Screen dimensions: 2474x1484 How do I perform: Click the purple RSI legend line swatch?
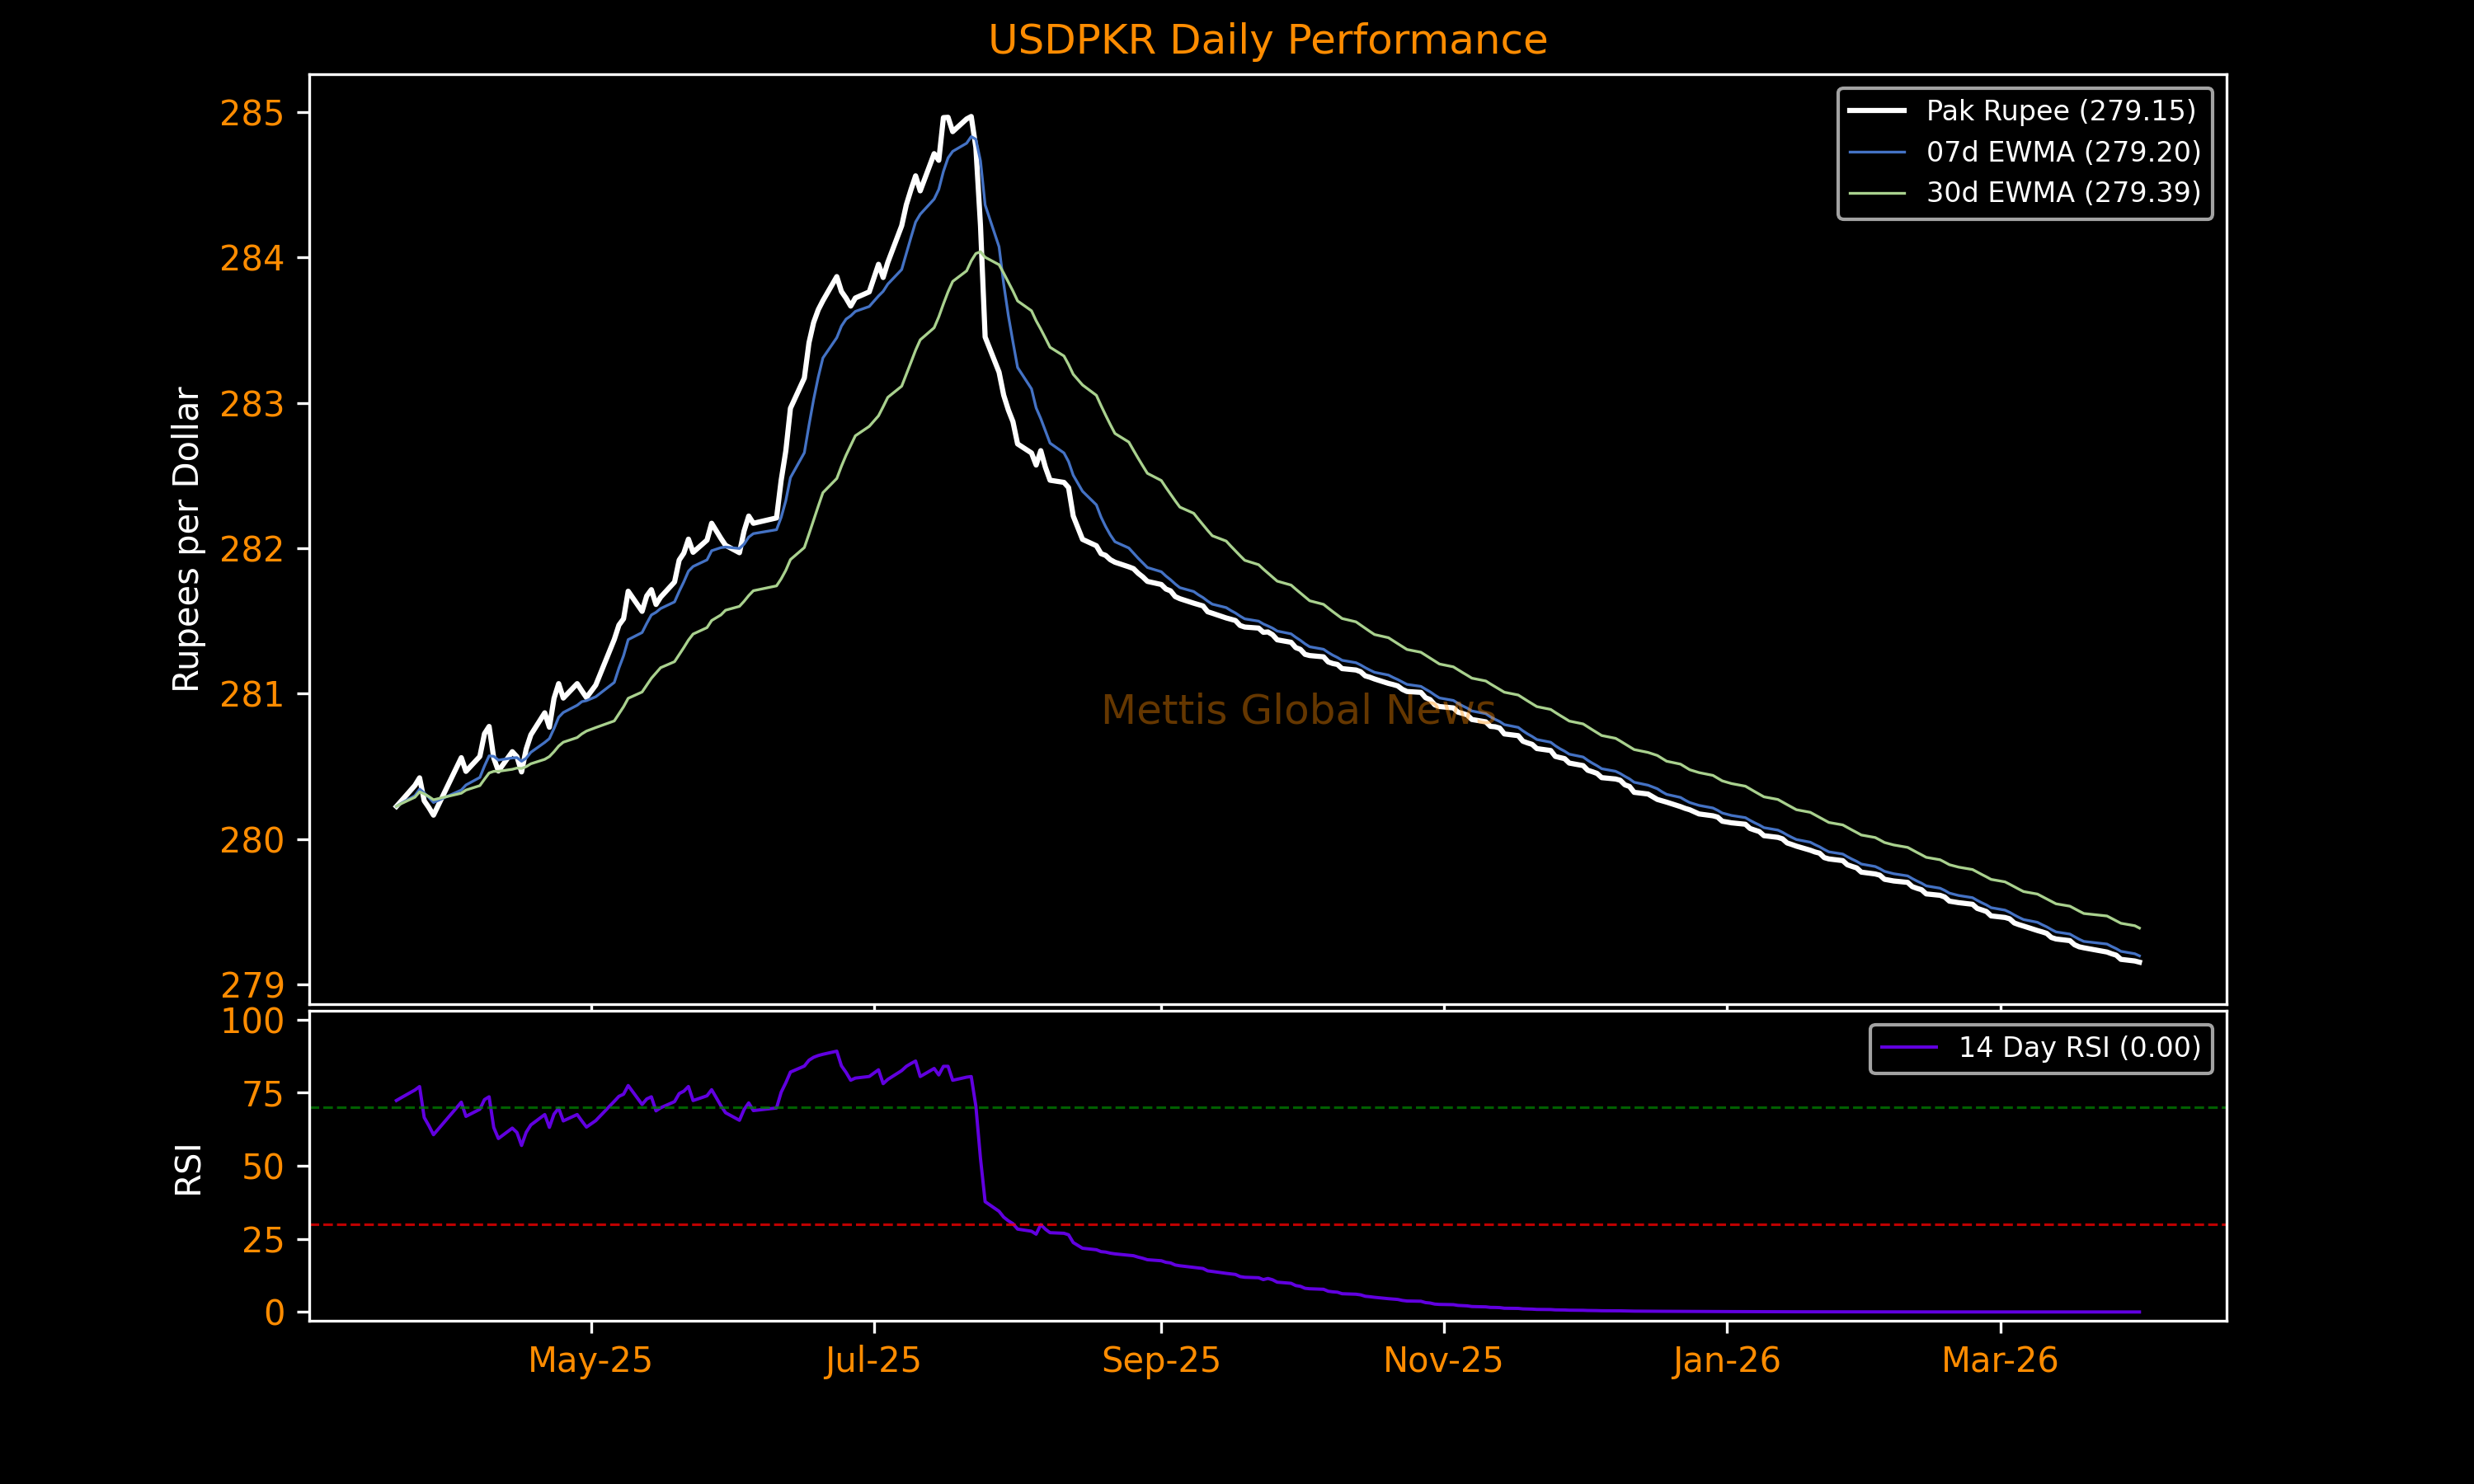point(1908,1048)
